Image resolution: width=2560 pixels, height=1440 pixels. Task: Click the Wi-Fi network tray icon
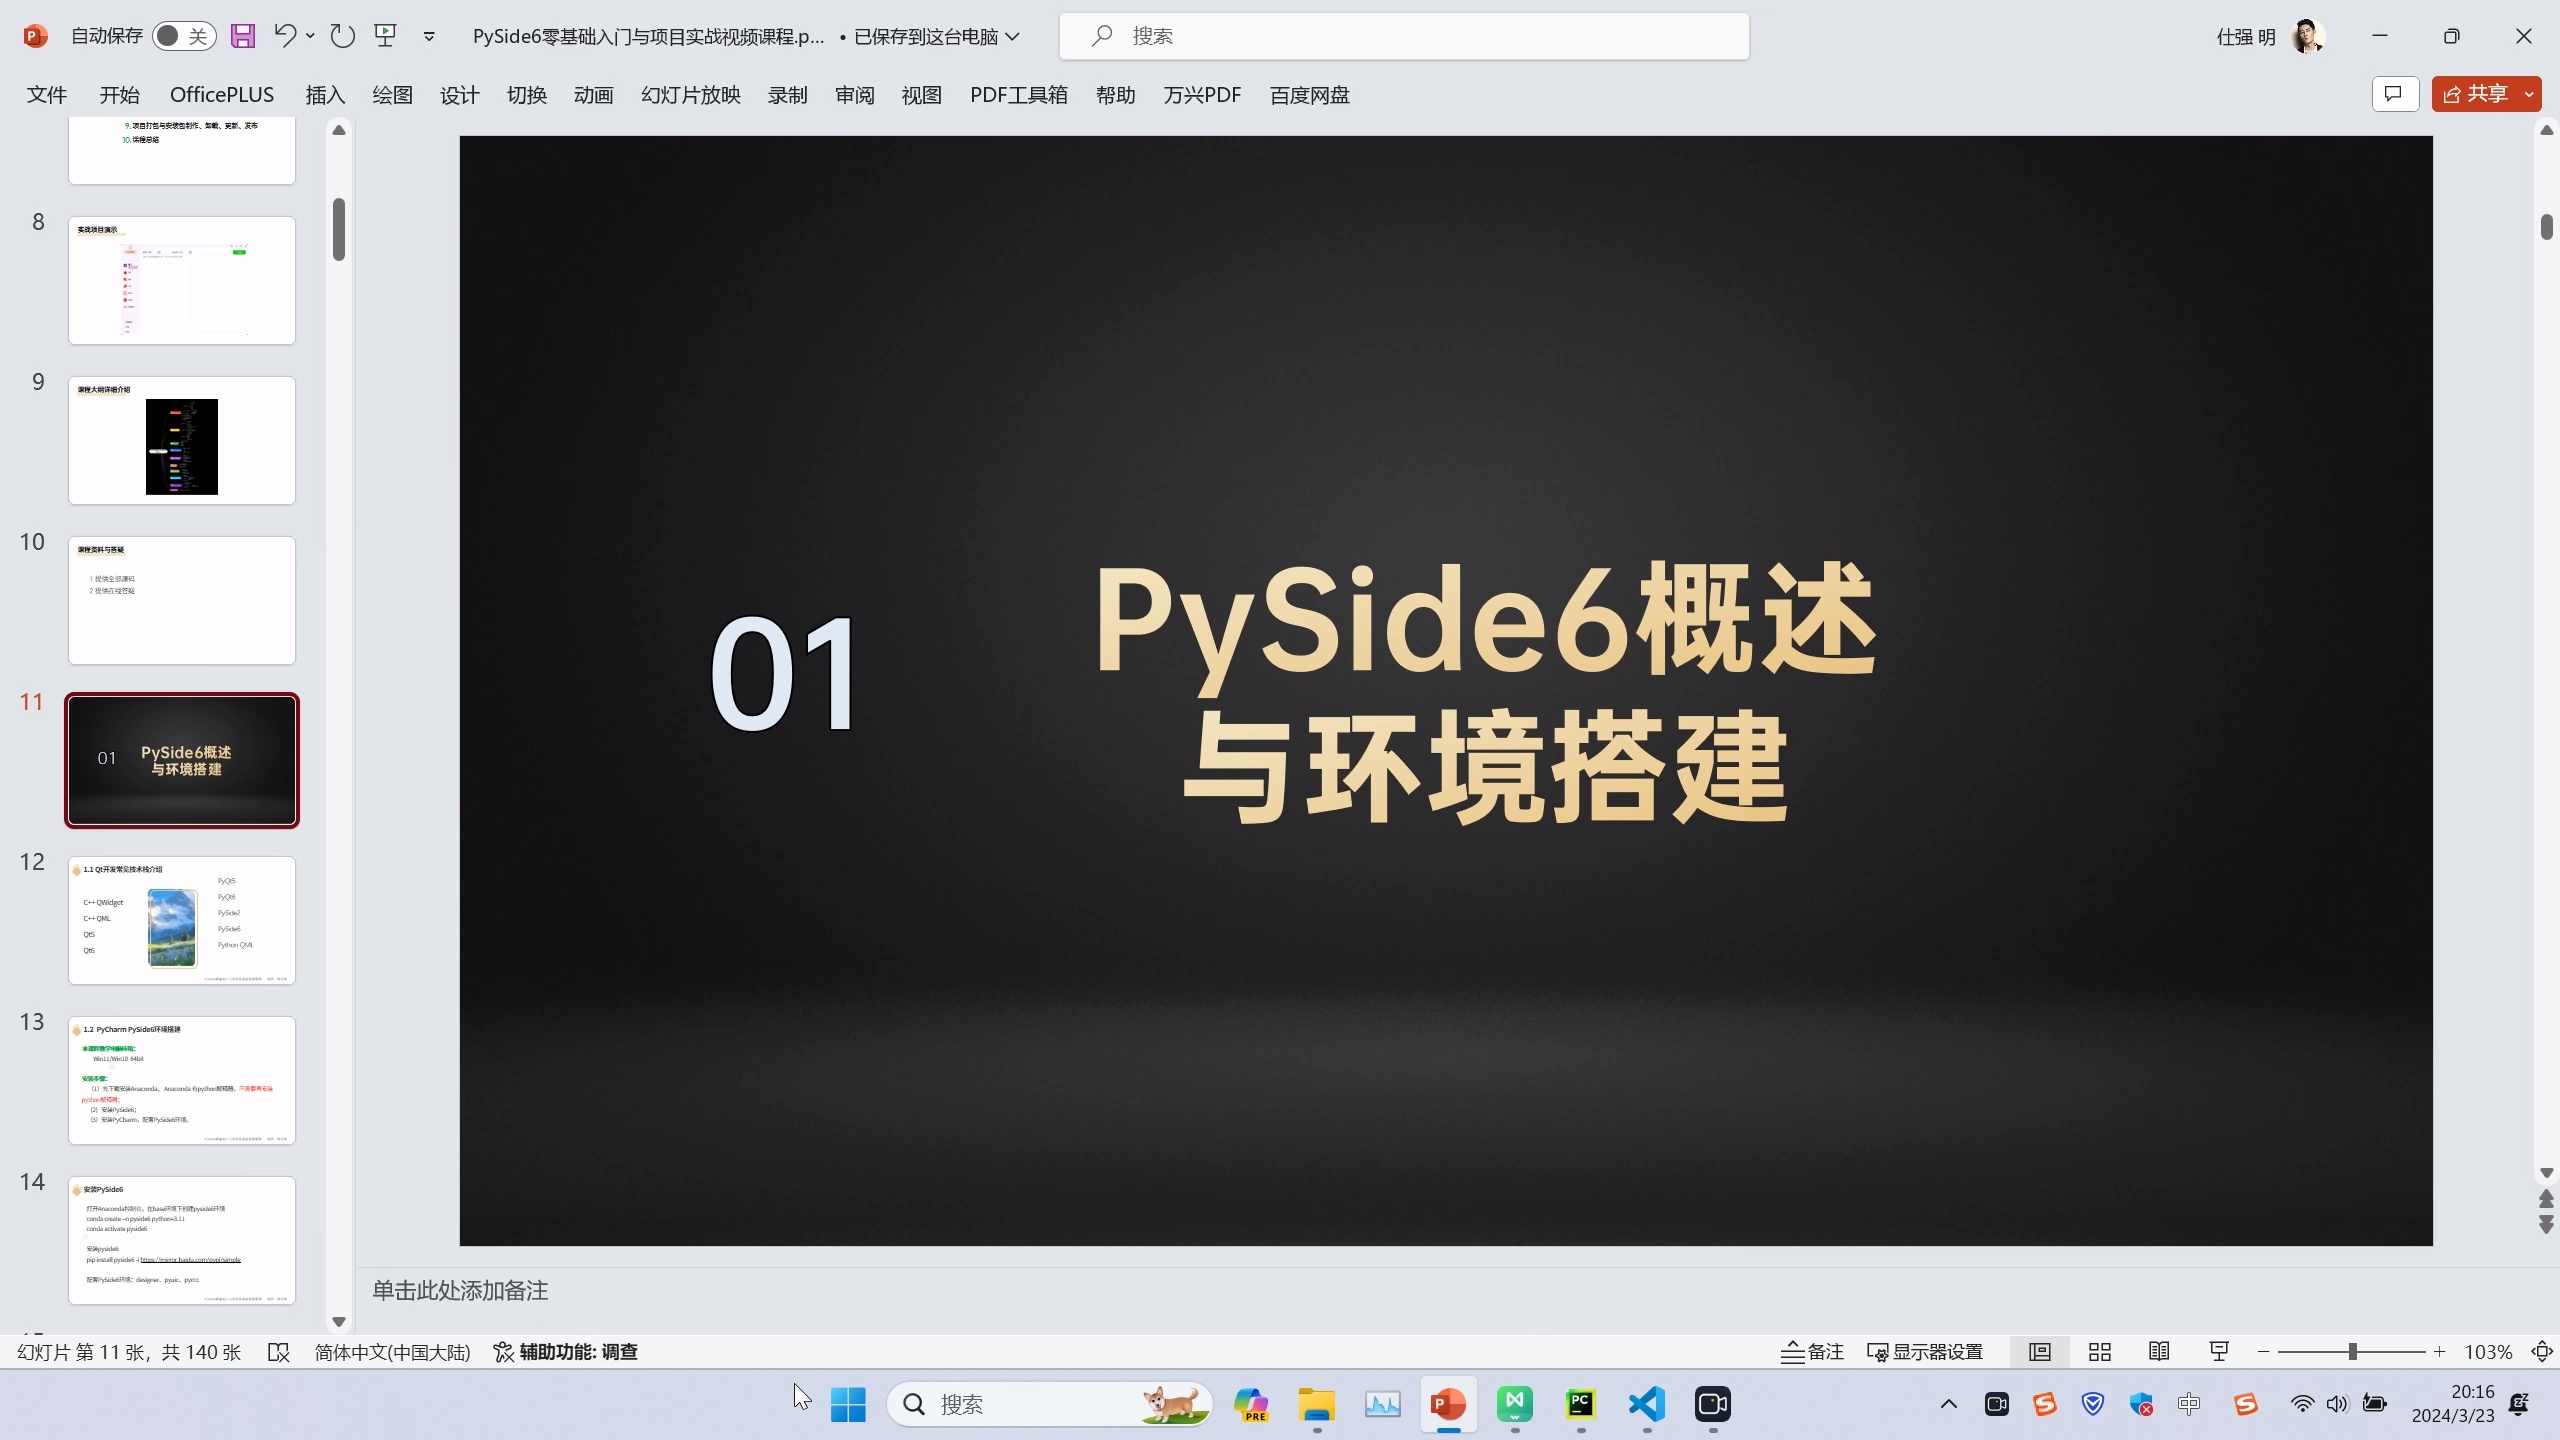point(2302,1404)
